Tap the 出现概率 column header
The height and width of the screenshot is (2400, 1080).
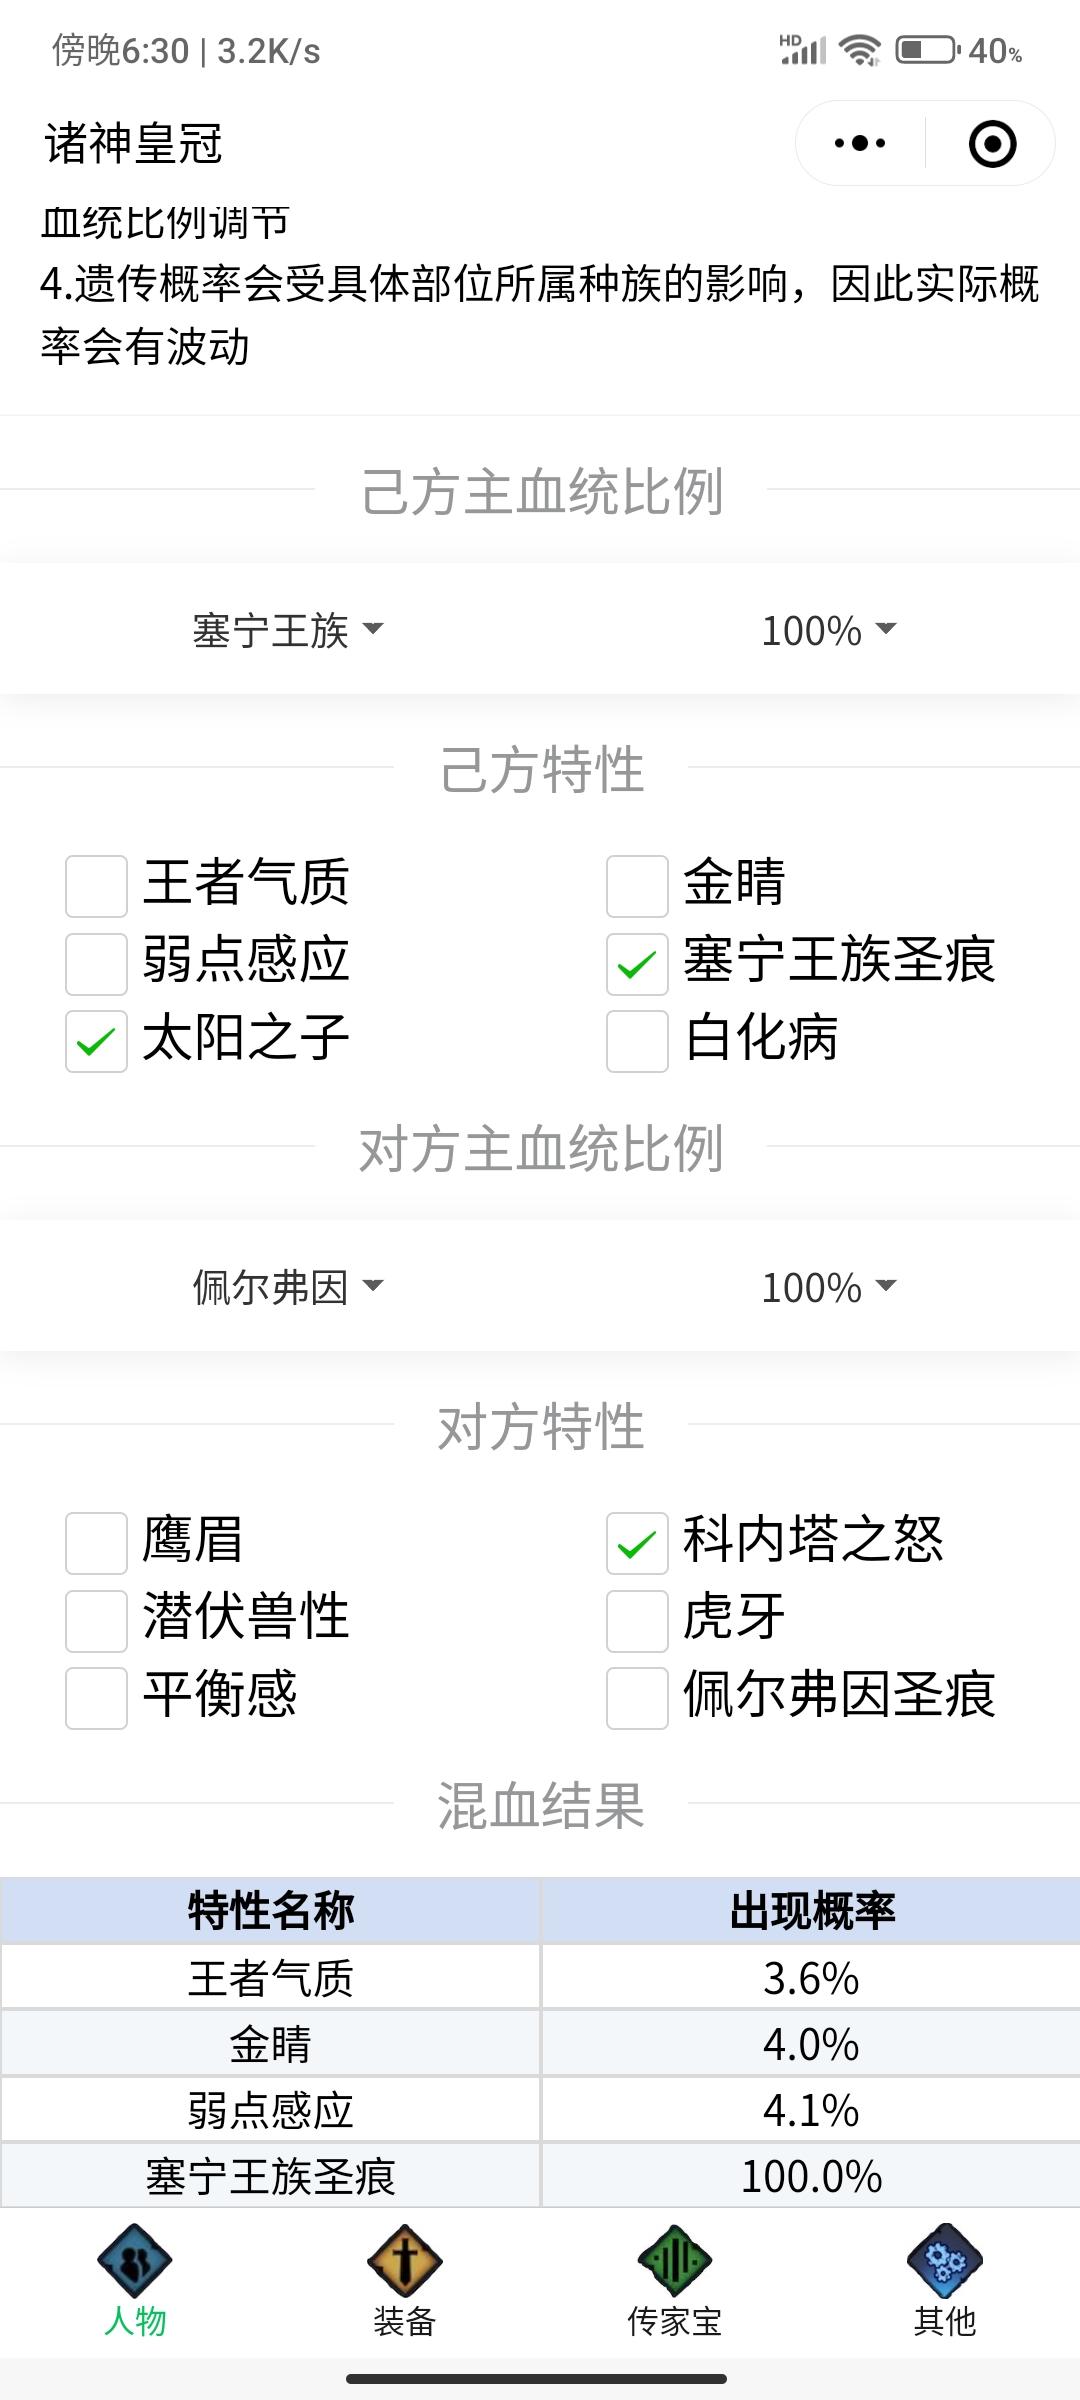tap(812, 1910)
